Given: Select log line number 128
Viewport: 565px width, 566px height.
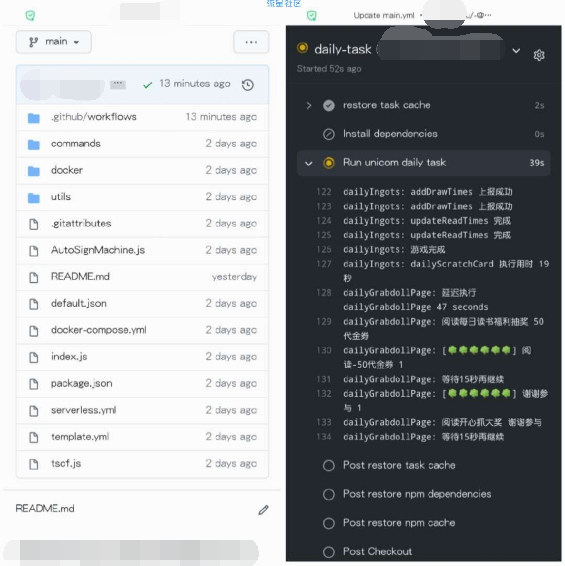Looking at the screenshot, I should [324, 292].
